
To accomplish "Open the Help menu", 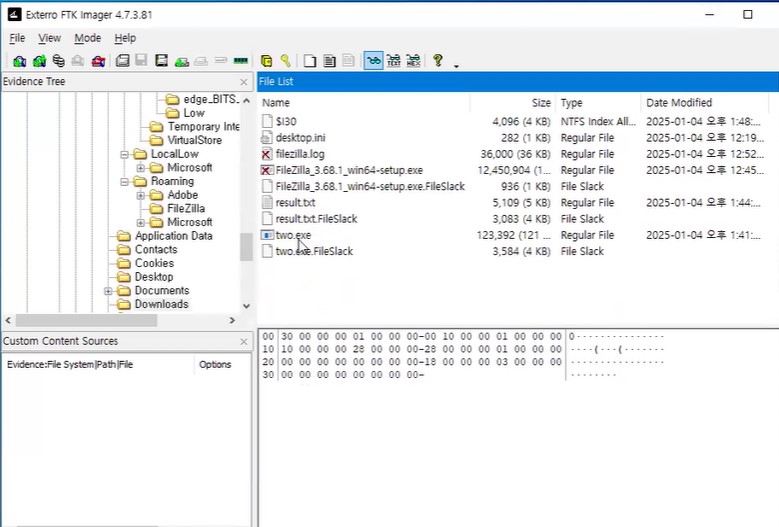I will click(x=125, y=38).
